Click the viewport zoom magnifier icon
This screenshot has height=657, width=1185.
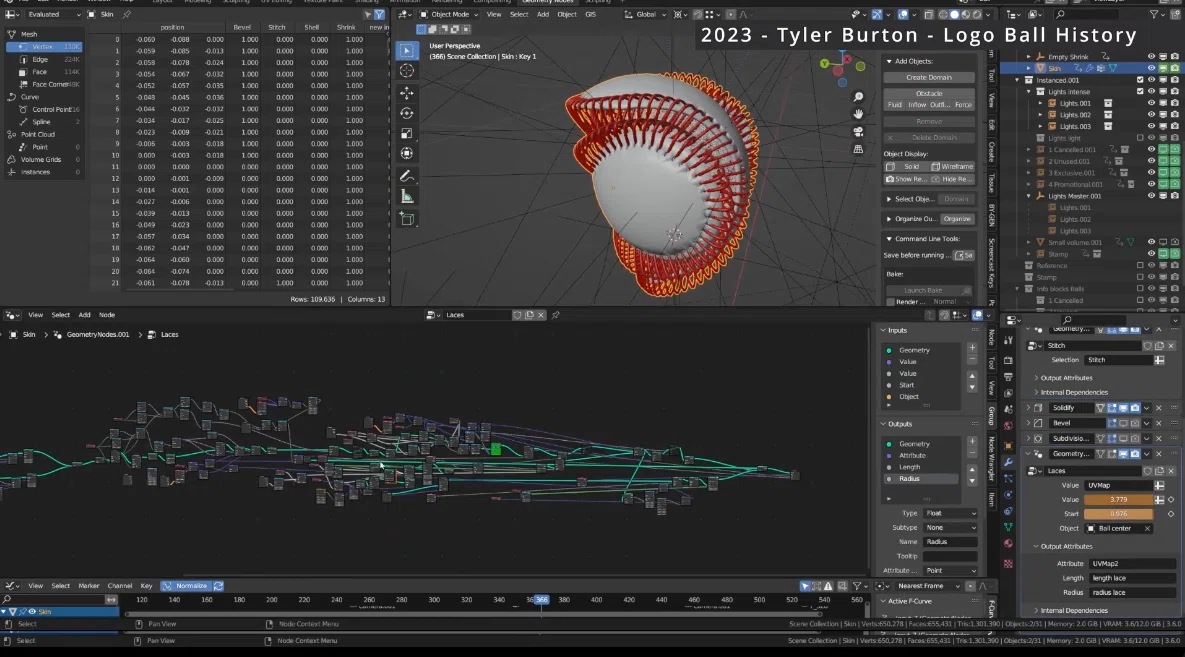tap(858, 98)
